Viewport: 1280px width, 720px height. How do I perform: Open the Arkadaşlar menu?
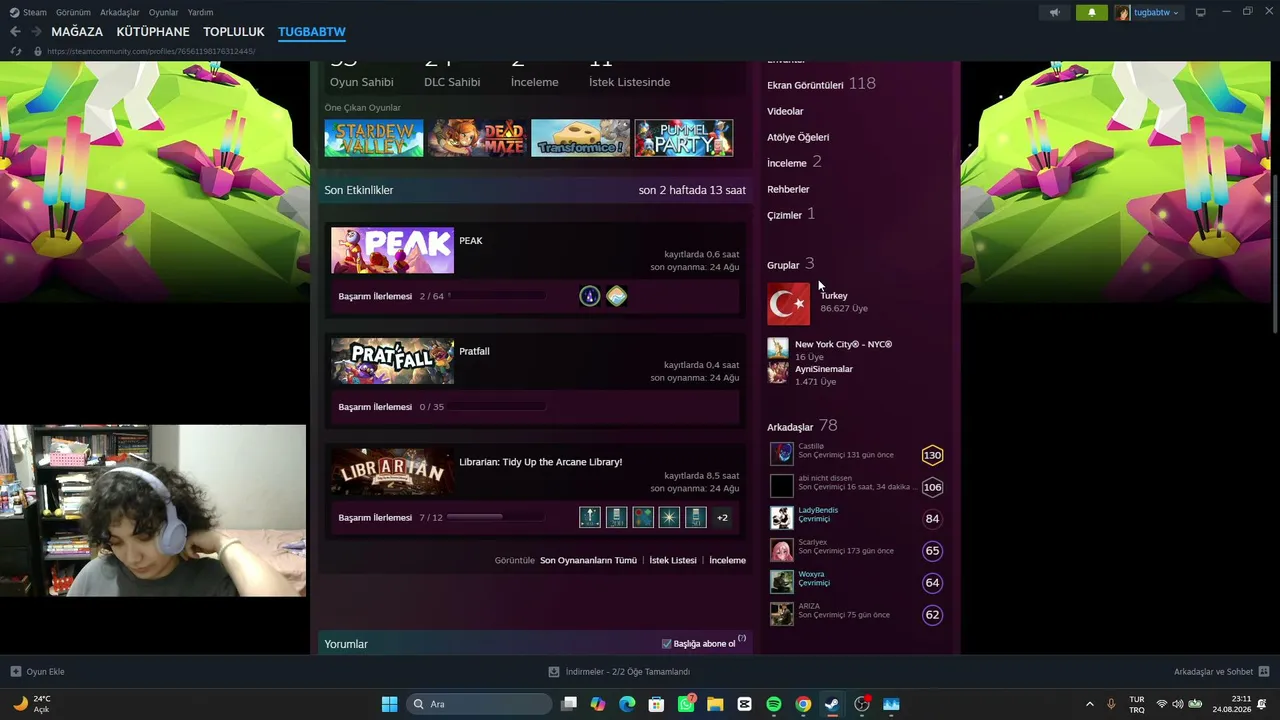point(120,12)
